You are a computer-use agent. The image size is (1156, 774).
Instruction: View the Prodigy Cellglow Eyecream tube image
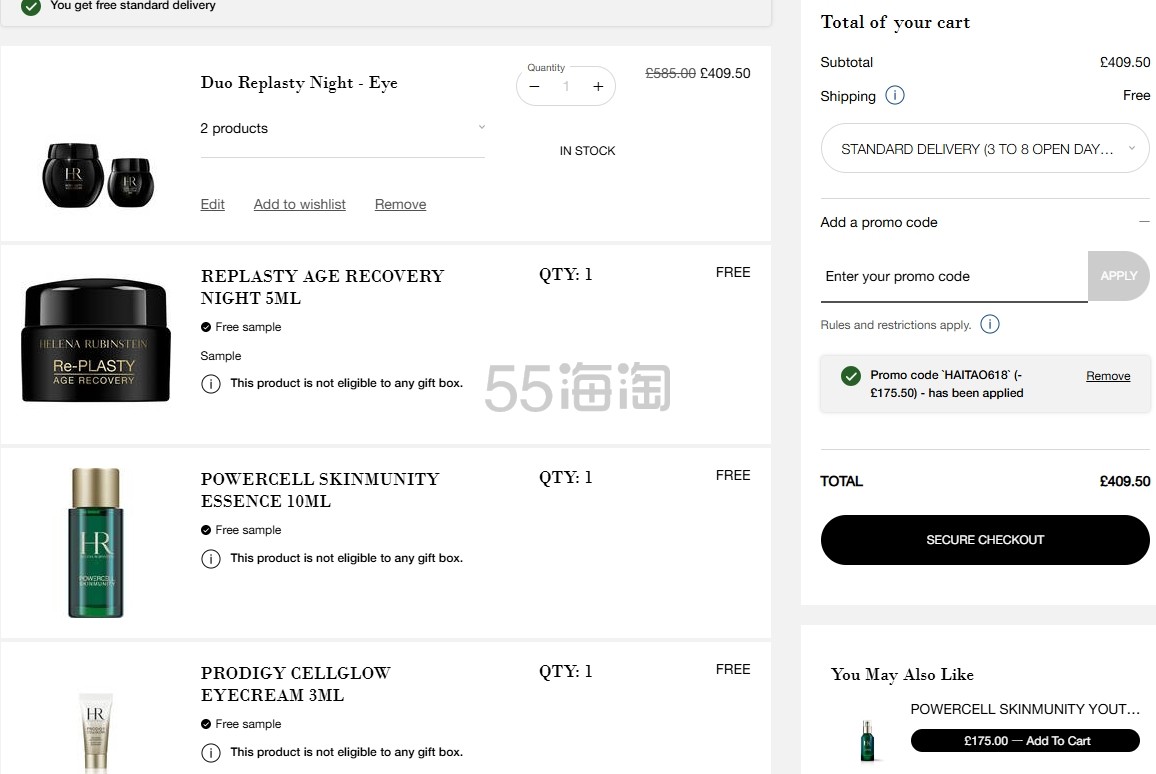96,732
